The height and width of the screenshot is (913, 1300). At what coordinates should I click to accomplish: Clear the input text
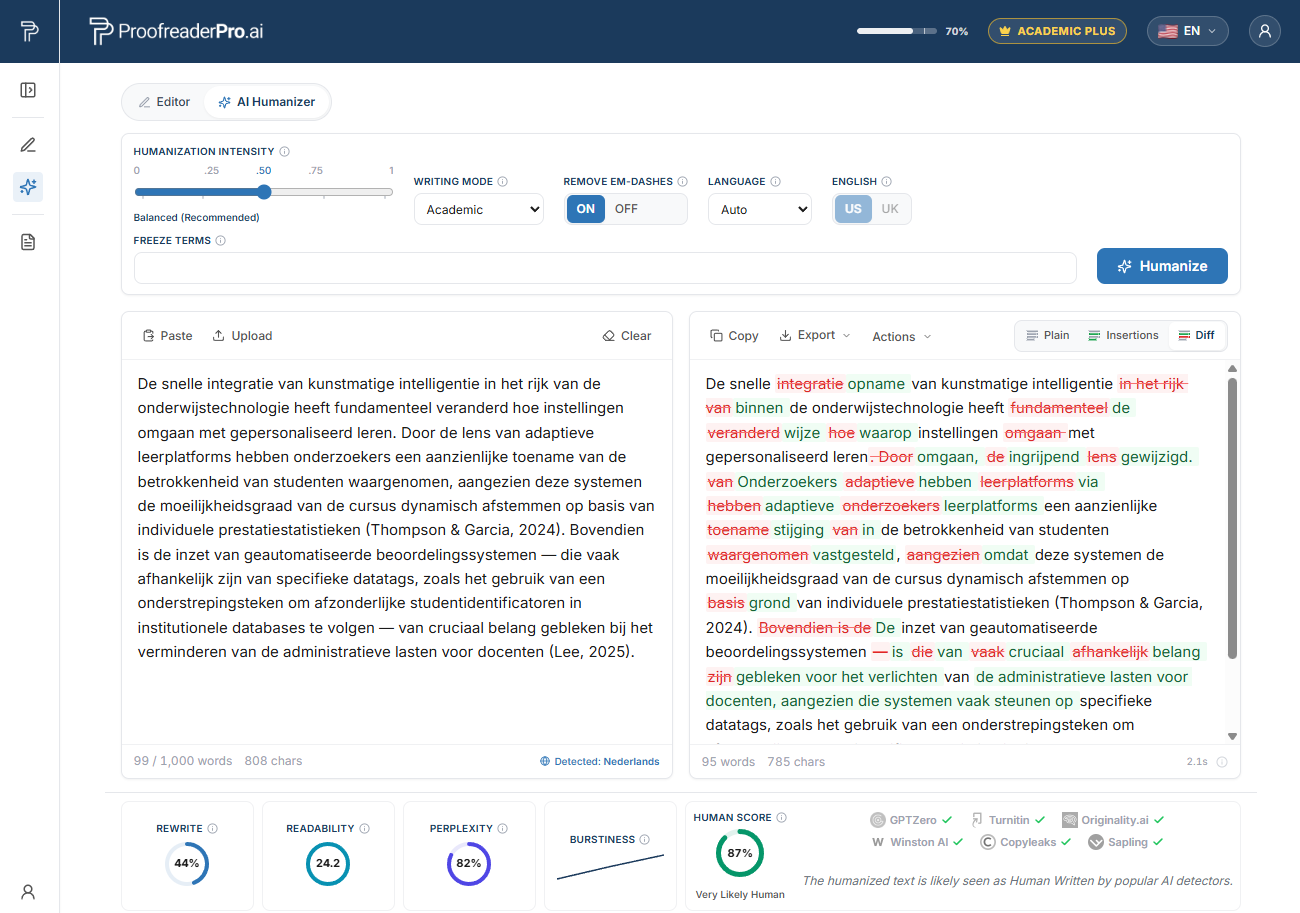(627, 336)
